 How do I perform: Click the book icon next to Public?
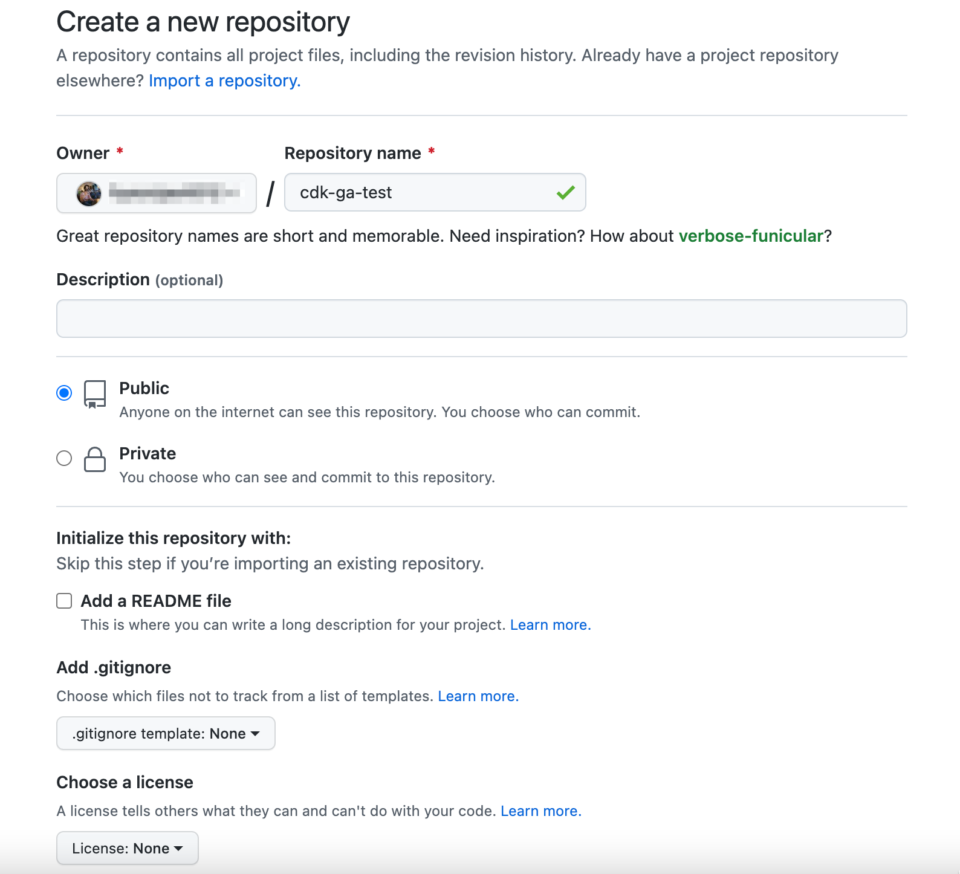[x=94, y=393]
